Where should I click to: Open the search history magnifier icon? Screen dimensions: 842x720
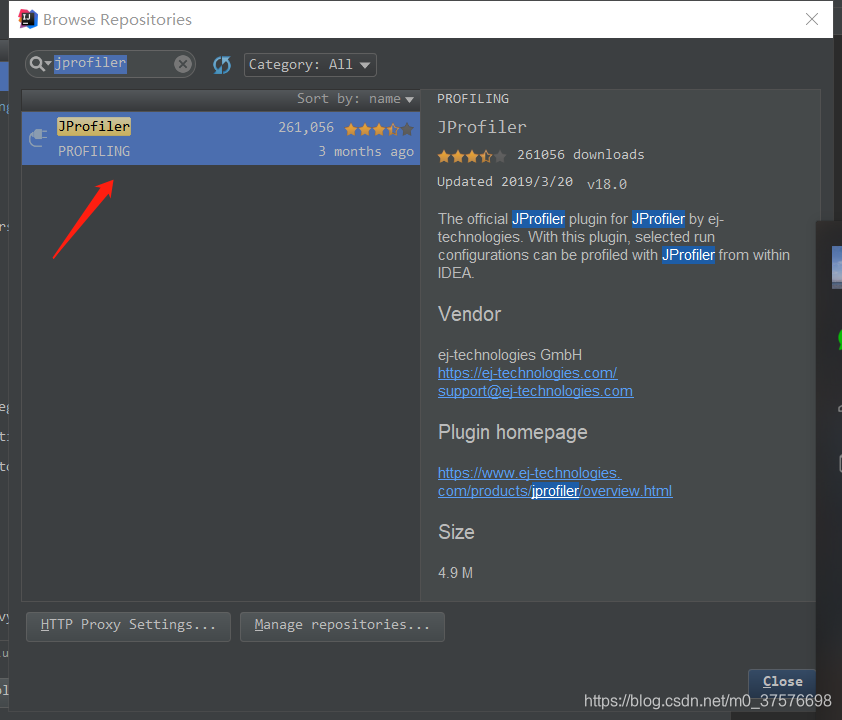(x=40, y=64)
